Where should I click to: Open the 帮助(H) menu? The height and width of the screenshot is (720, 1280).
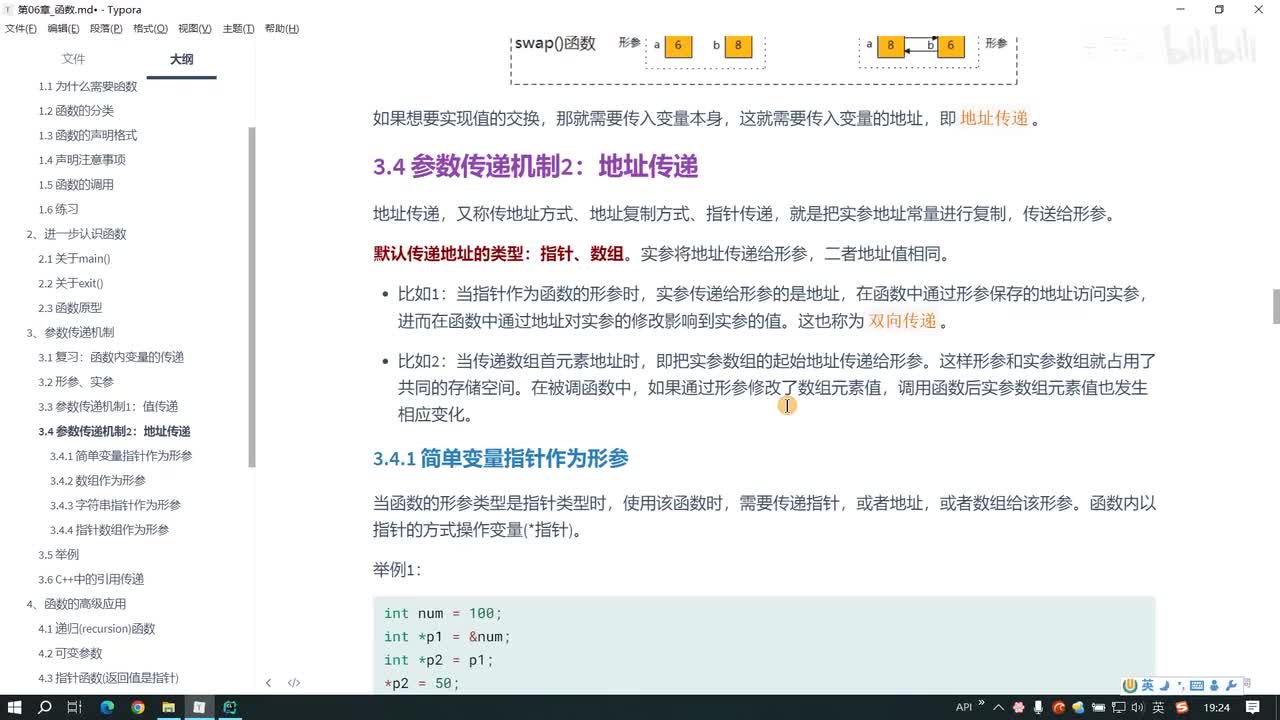click(282, 28)
